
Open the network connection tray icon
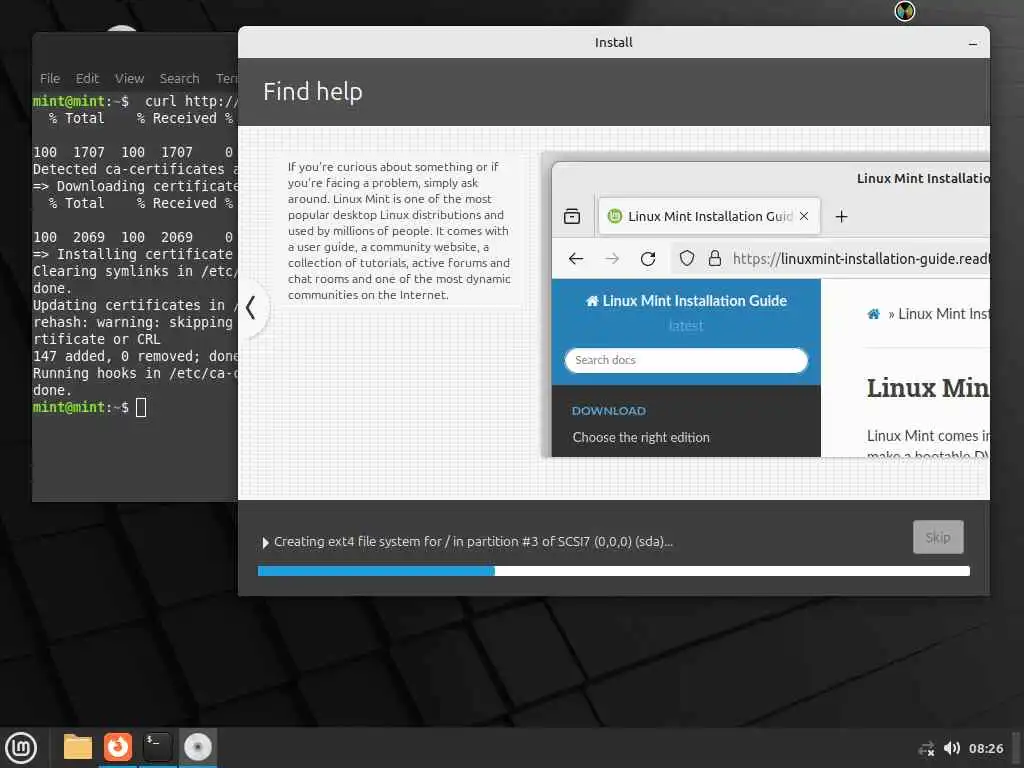pos(926,749)
